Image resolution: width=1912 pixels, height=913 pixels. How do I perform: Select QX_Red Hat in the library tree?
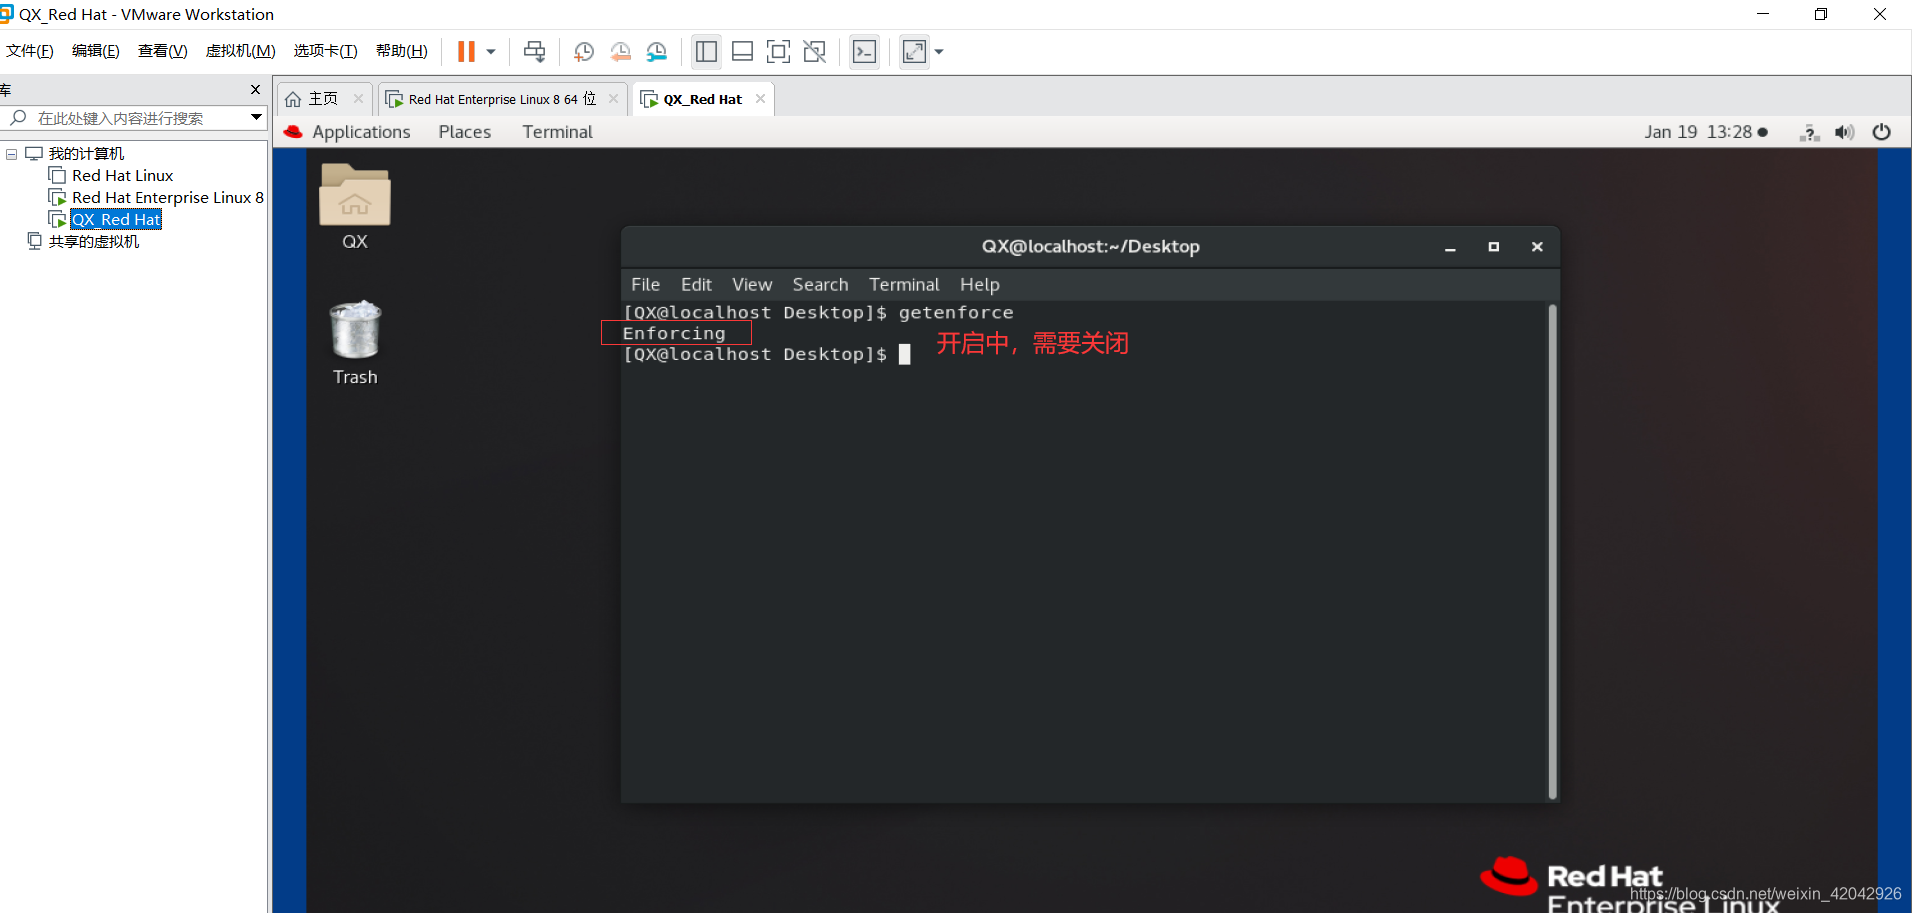coord(116,220)
